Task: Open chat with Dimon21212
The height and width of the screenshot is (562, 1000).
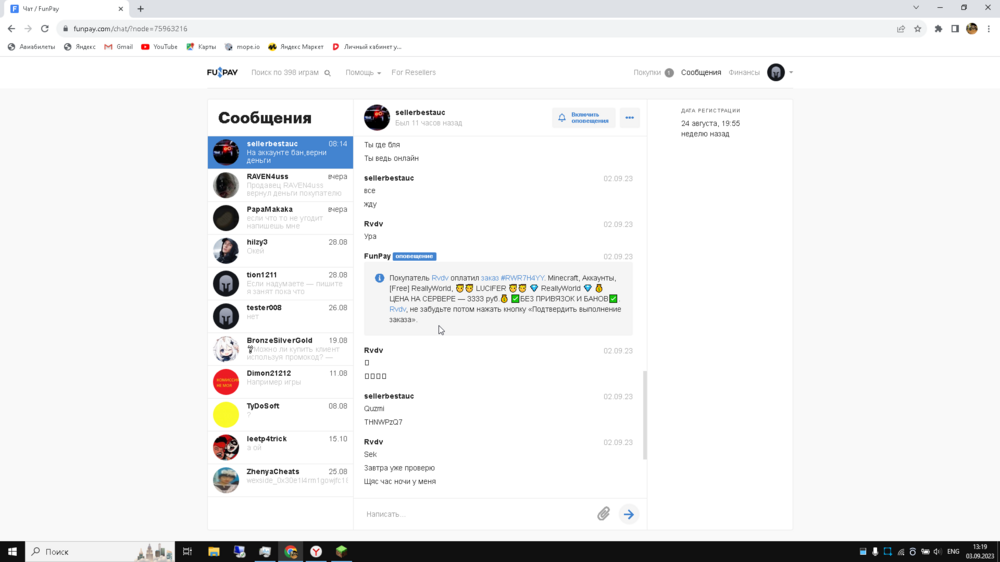Action: (x=280, y=381)
